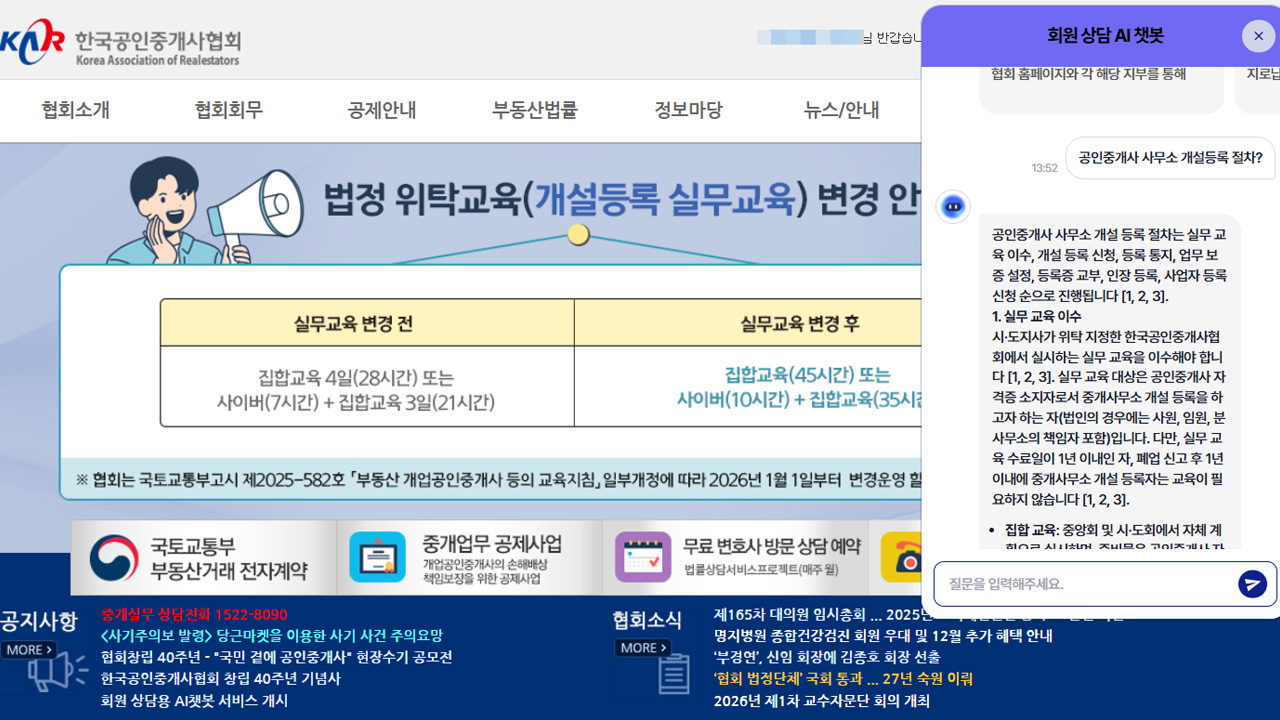Focus the 질문을 입력해주세요 chat input
The image size is (1280, 720).
[1085, 584]
